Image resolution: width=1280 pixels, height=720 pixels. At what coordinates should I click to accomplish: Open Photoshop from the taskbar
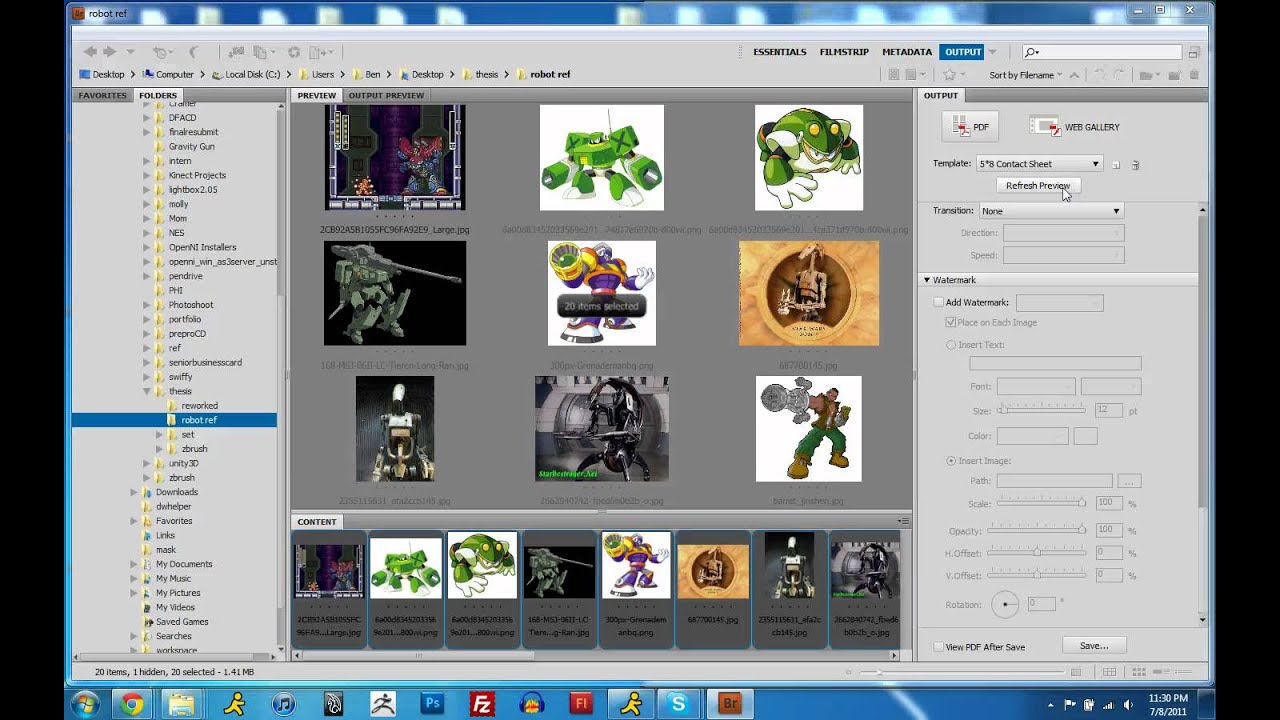432,704
